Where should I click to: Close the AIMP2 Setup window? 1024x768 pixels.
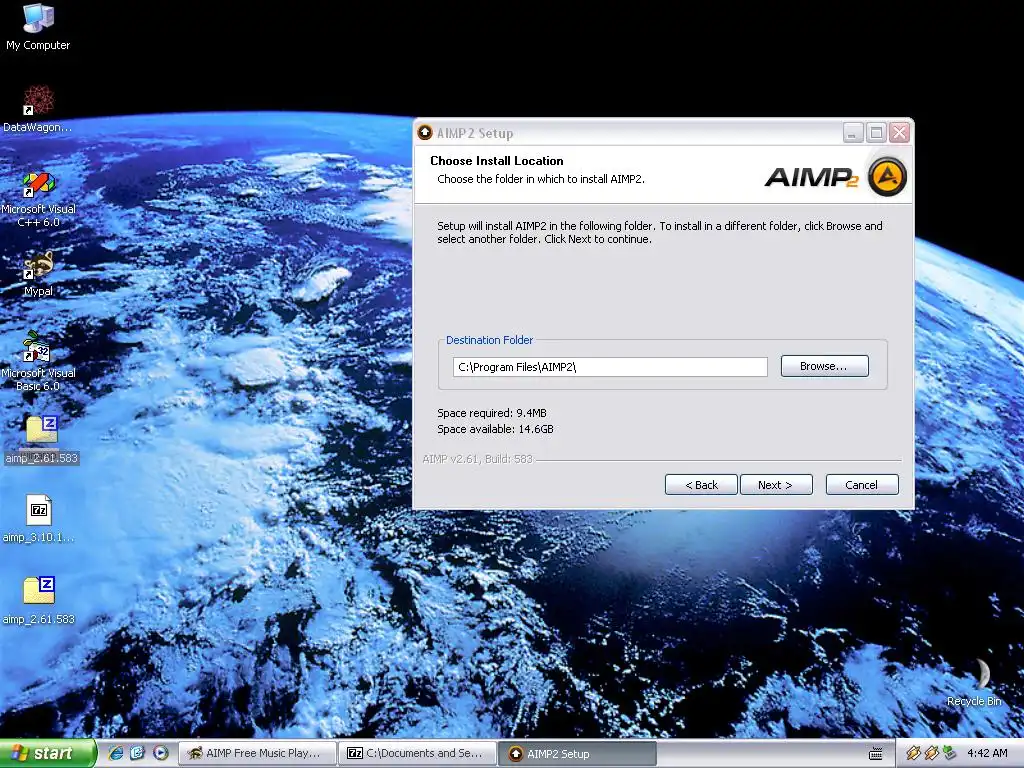pos(899,133)
